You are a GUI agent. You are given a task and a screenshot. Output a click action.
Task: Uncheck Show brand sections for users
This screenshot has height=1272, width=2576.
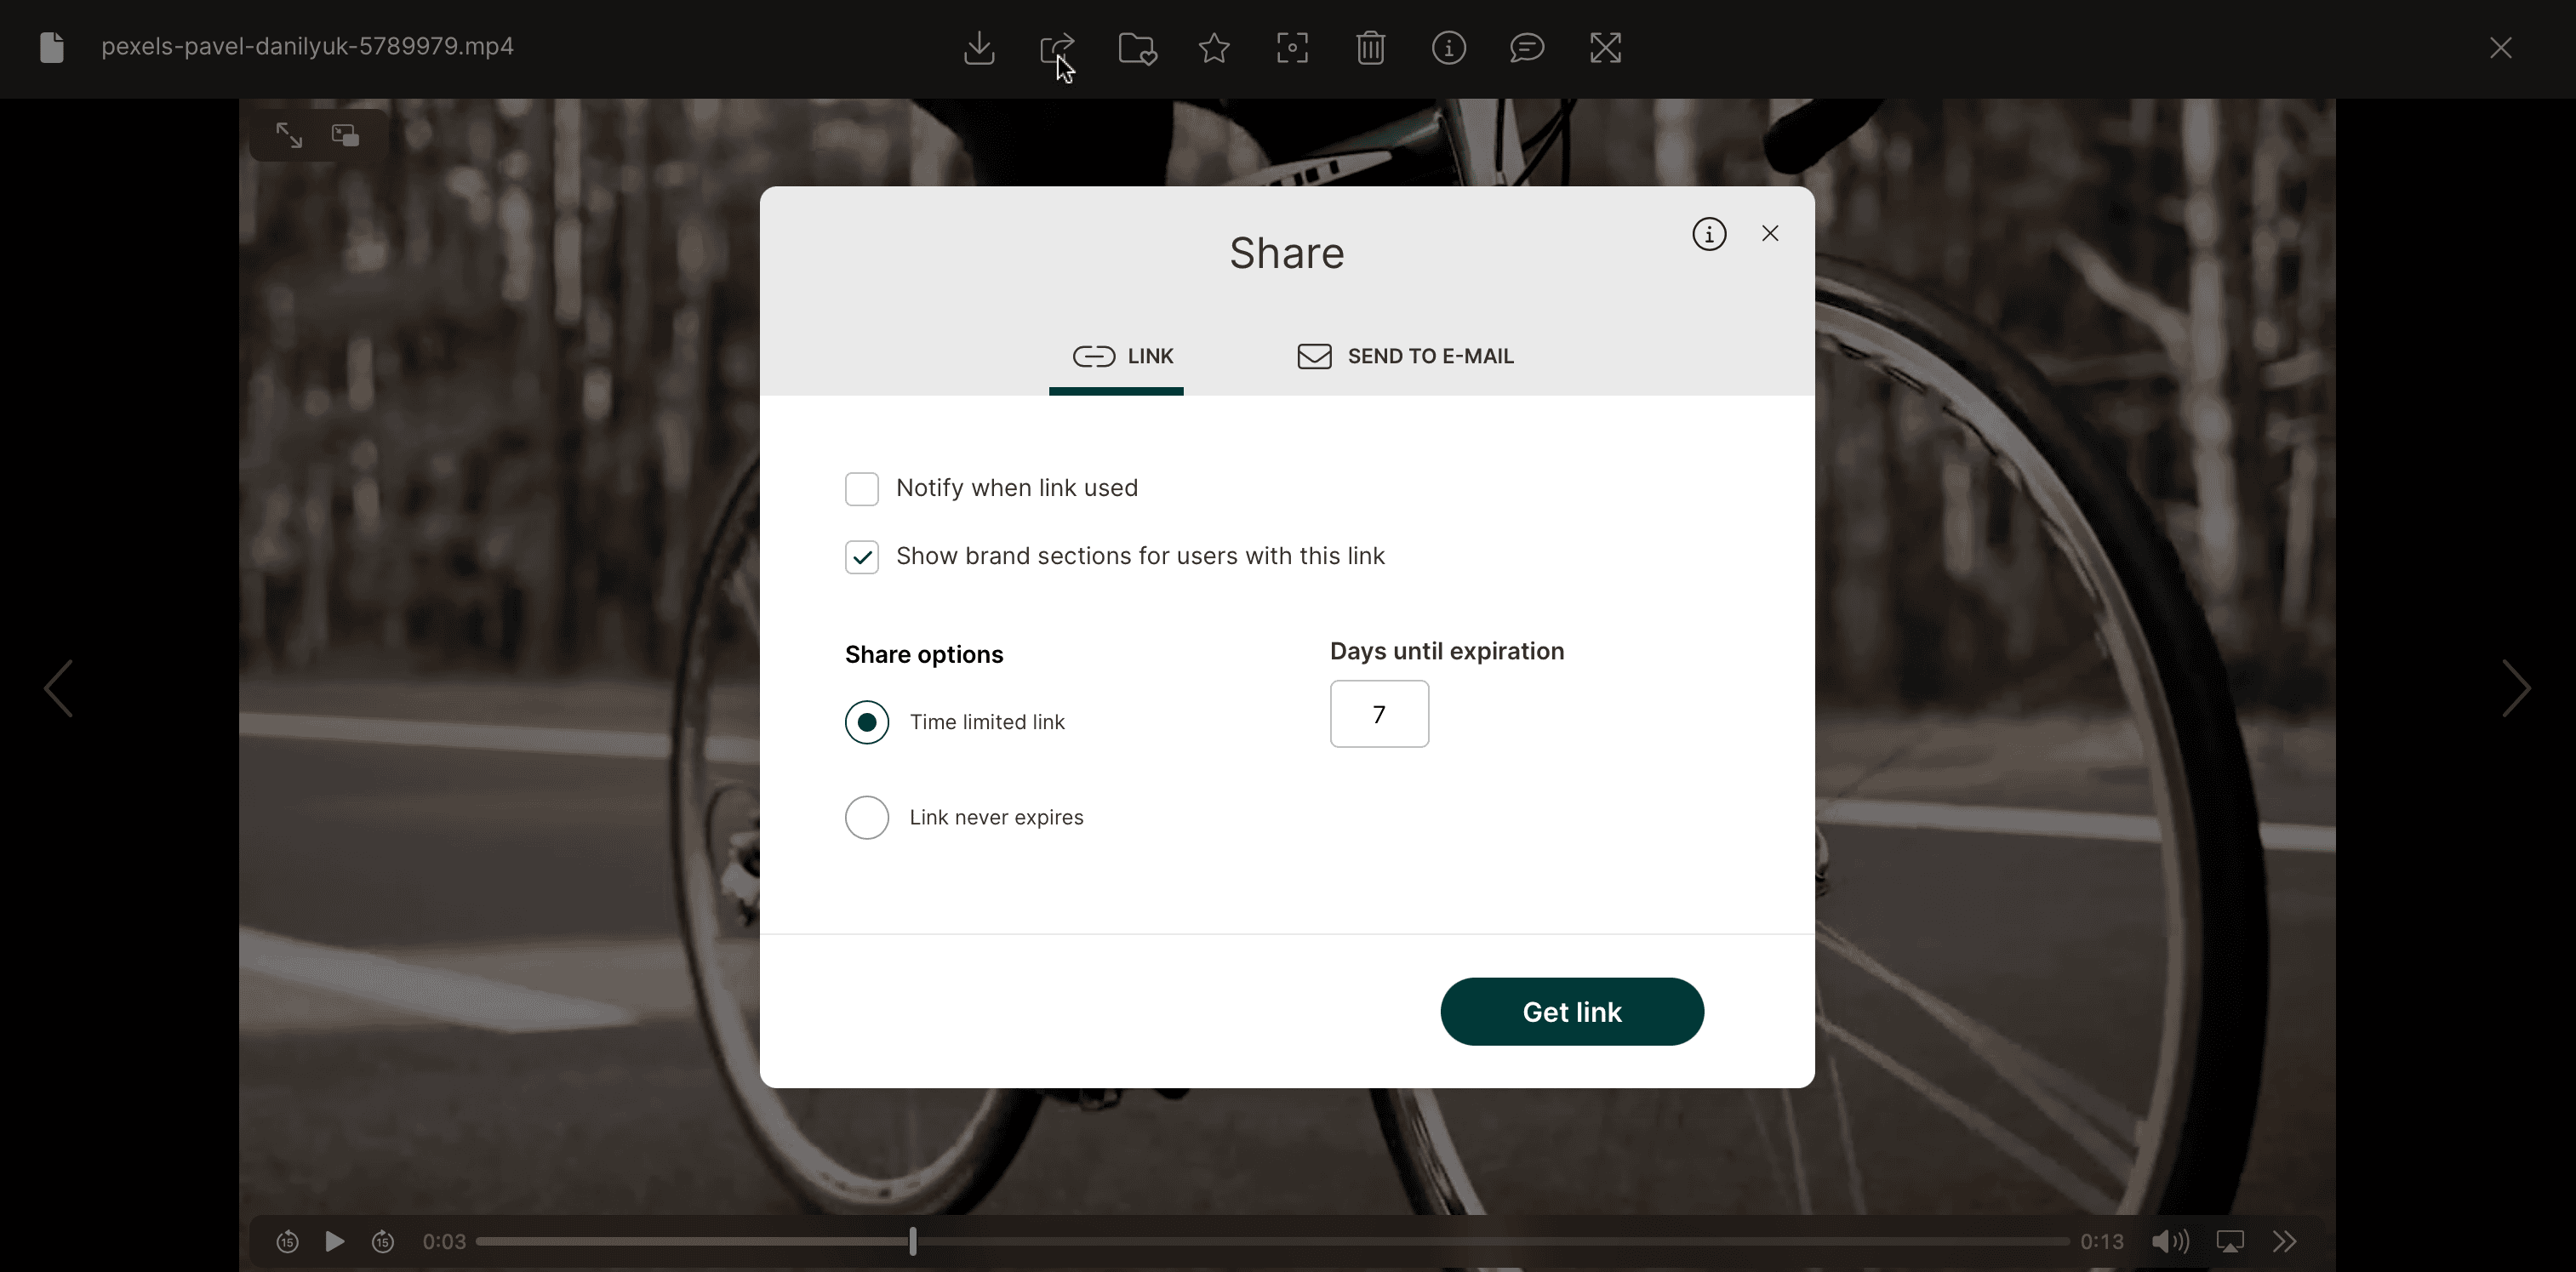tap(862, 556)
